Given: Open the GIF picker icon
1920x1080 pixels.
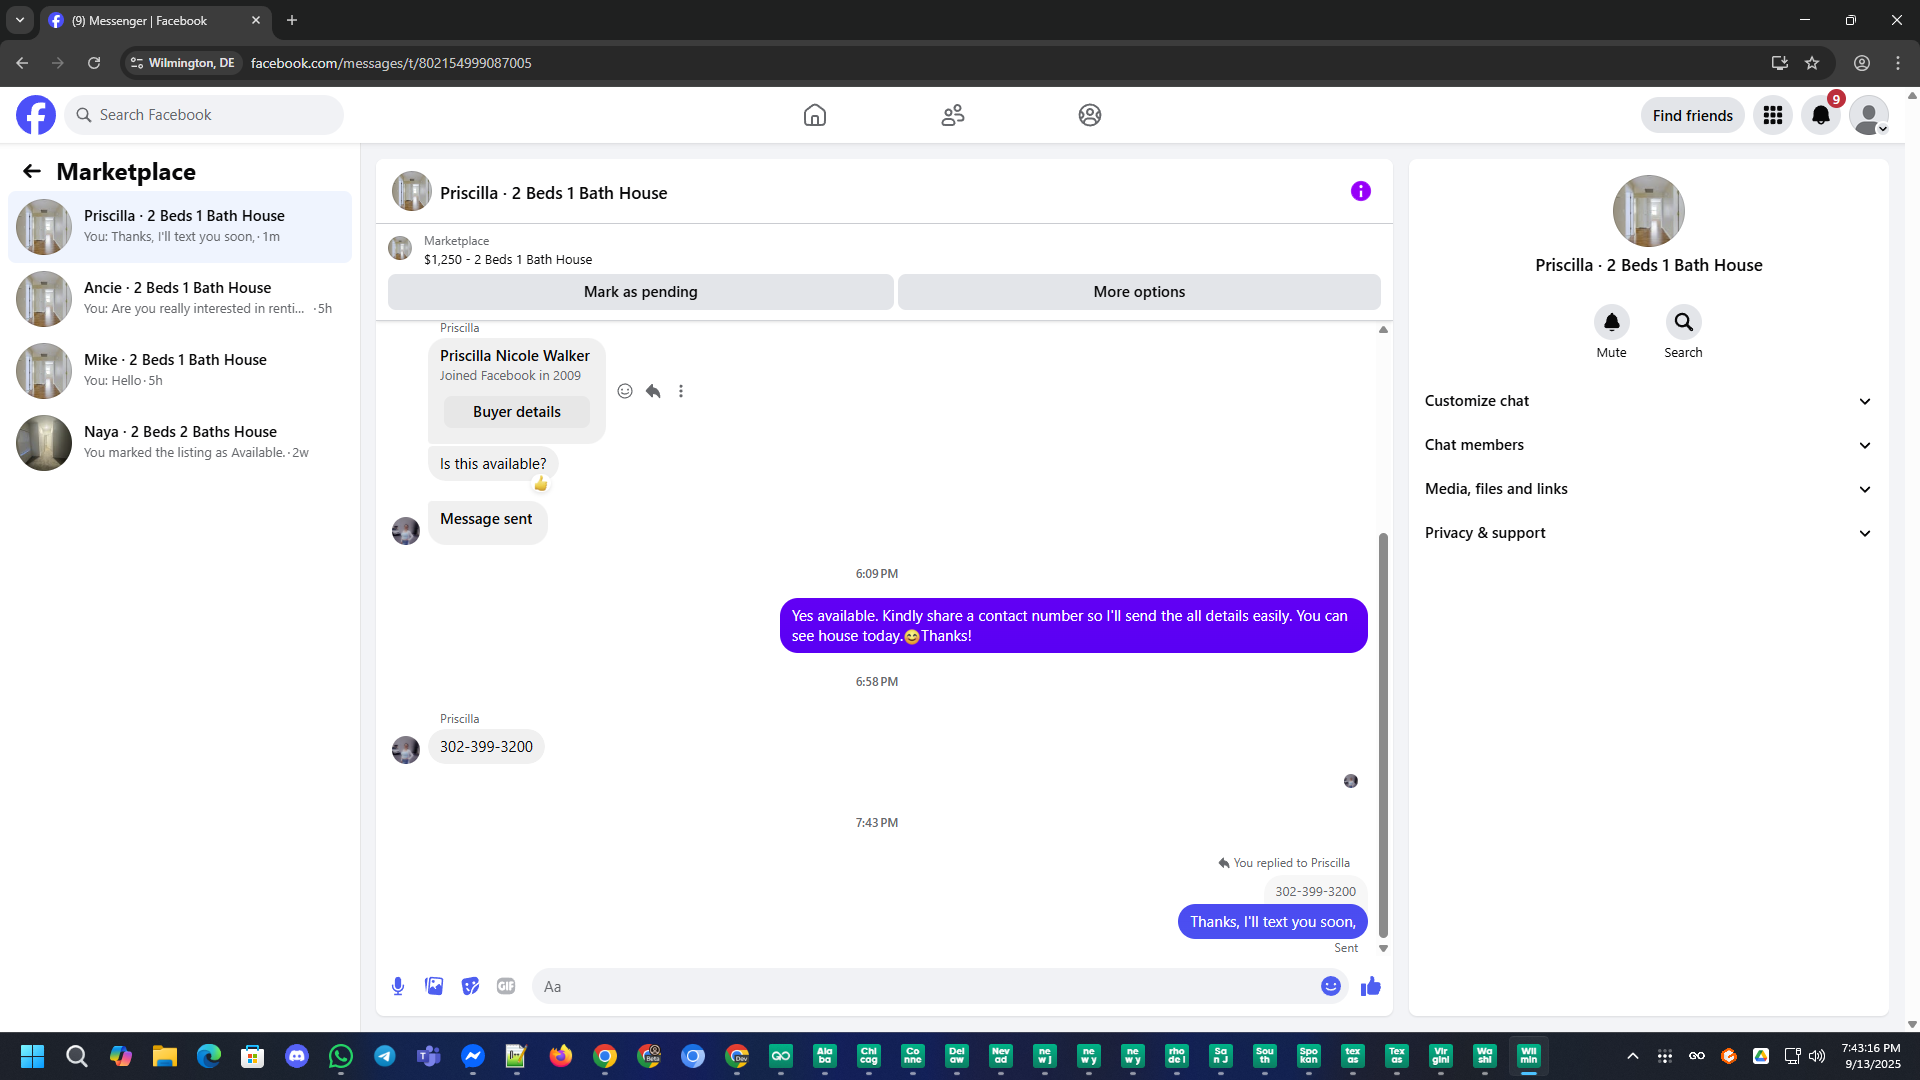Looking at the screenshot, I should pyautogui.click(x=506, y=986).
